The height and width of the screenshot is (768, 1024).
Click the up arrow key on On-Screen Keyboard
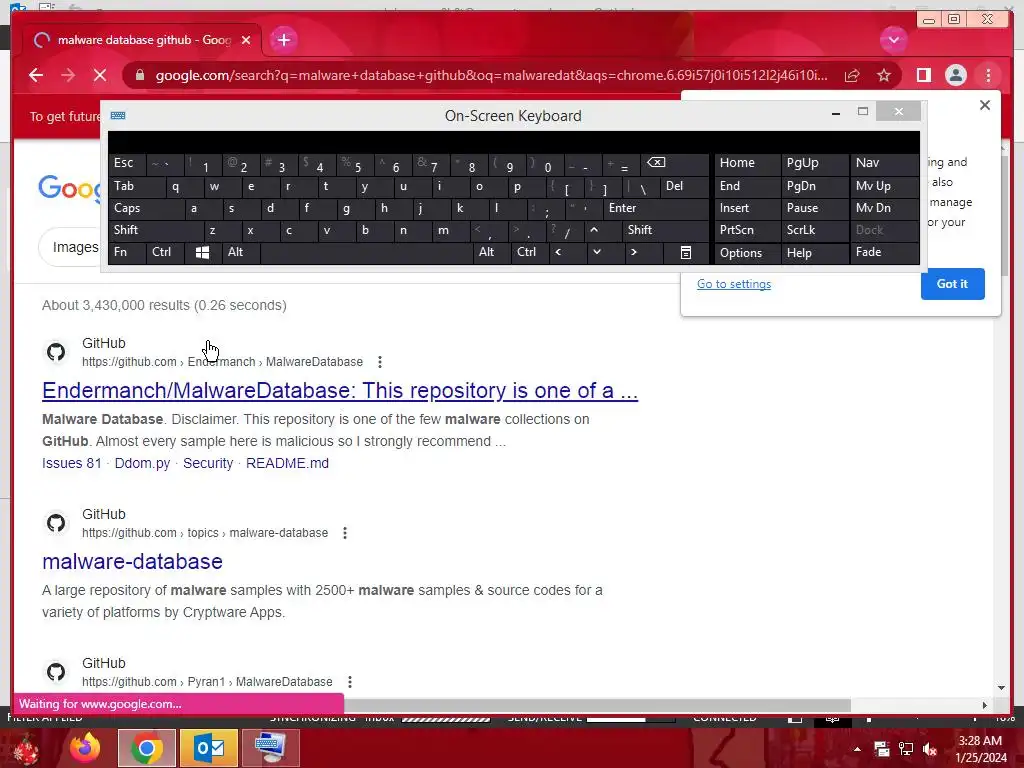click(x=594, y=230)
